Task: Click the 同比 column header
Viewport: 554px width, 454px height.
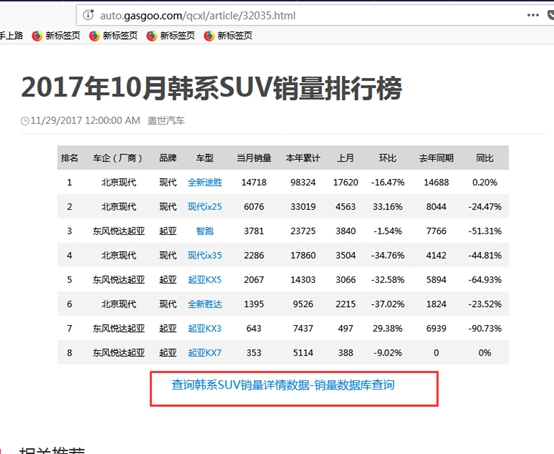Action: pos(485,158)
